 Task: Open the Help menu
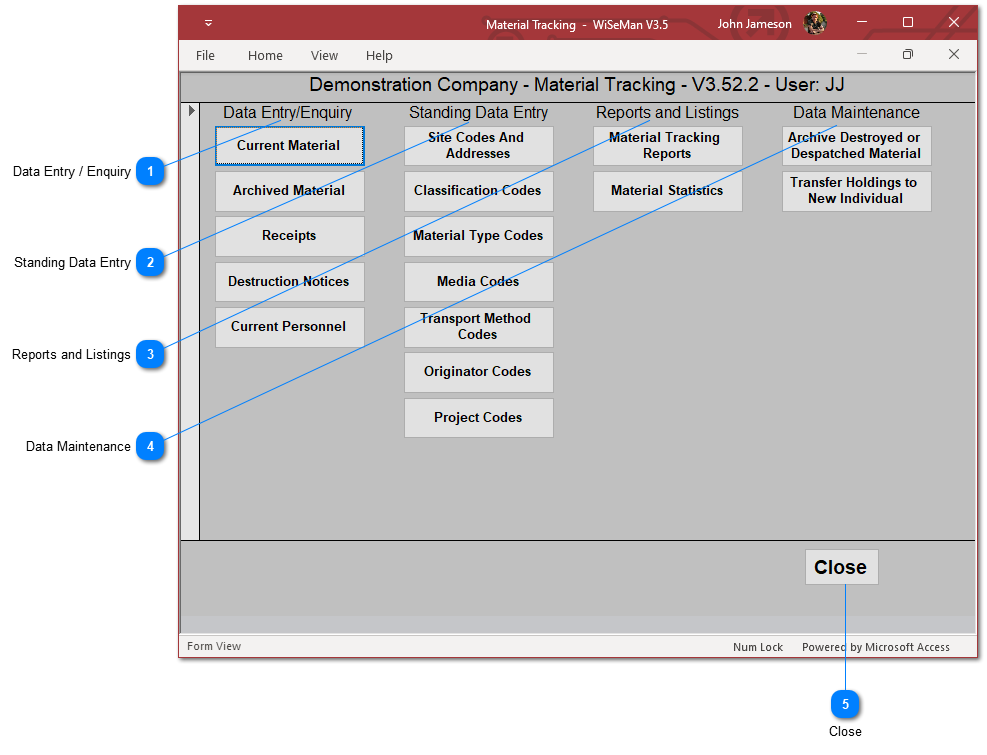[379, 56]
